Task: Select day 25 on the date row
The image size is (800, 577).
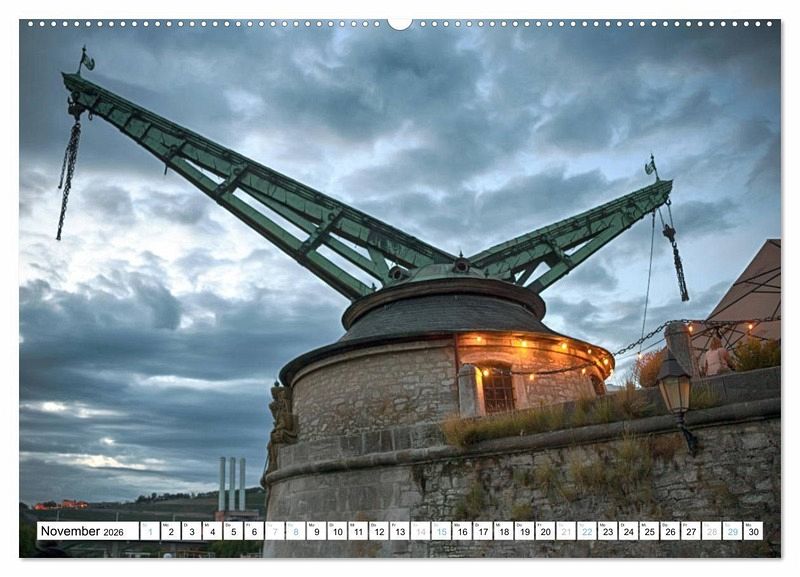Action: point(649,531)
